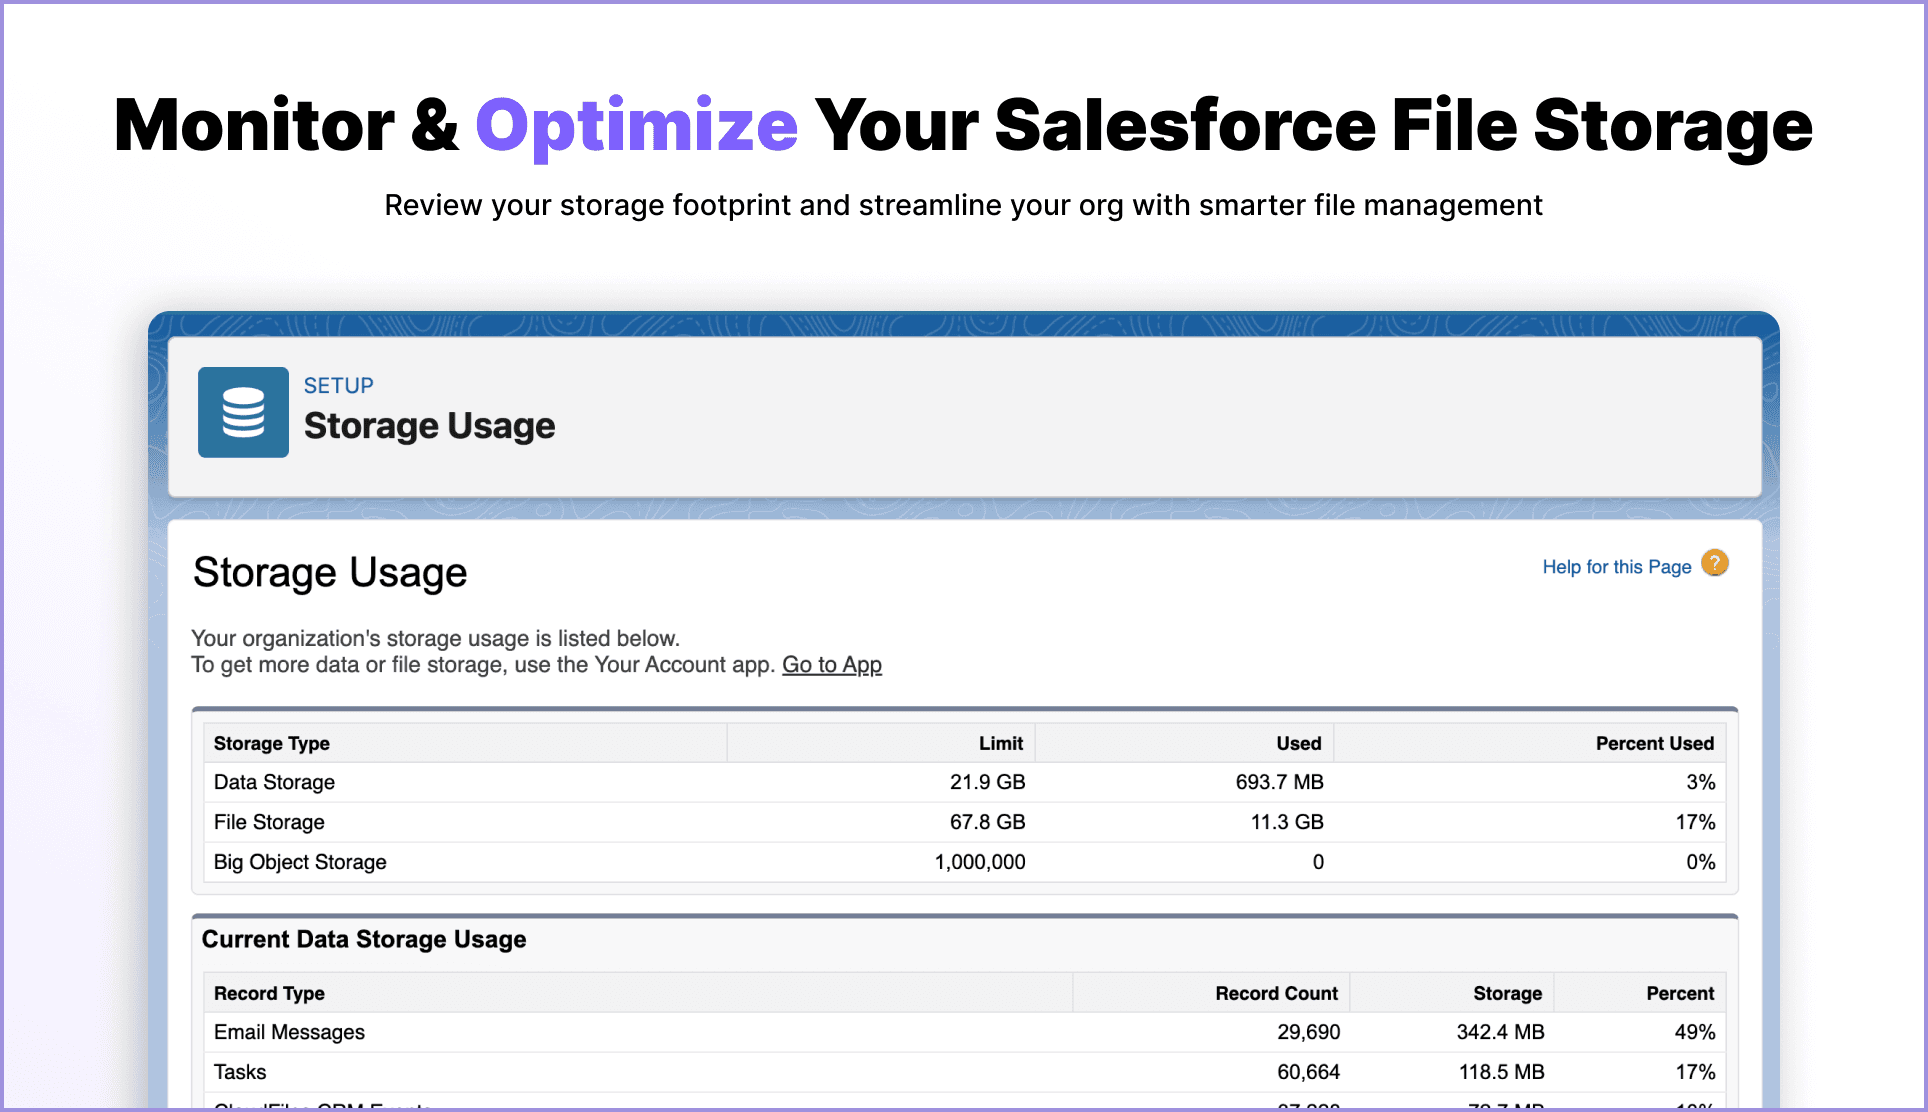Click the Current Data Storage Usage heading

364,940
